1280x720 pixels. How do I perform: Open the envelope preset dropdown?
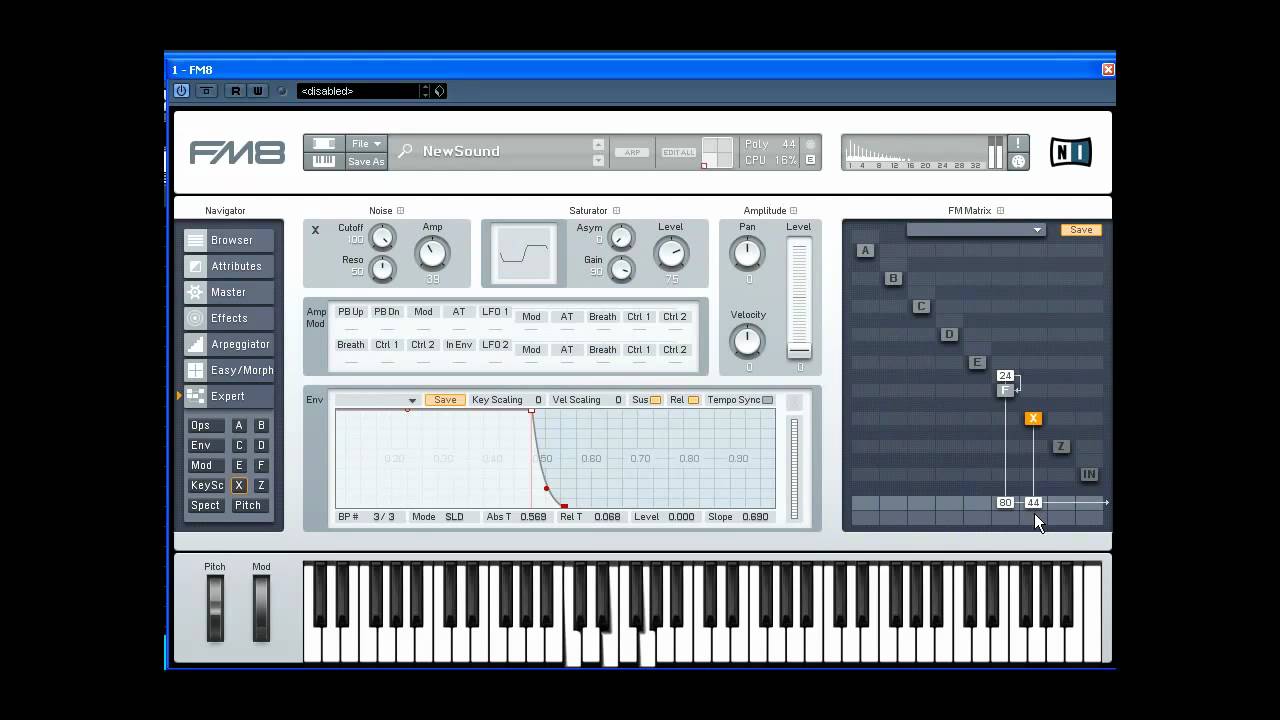[x=376, y=400]
